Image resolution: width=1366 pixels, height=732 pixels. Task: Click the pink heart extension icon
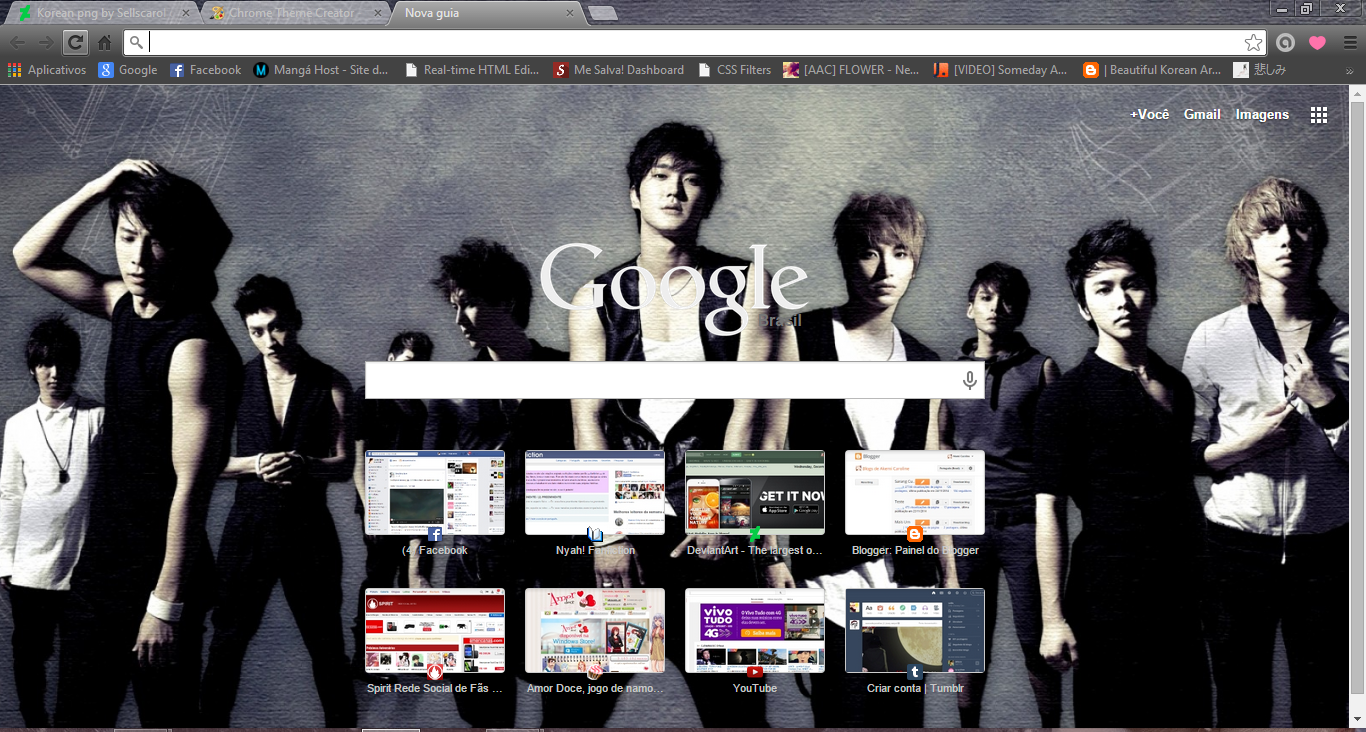pos(1315,42)
